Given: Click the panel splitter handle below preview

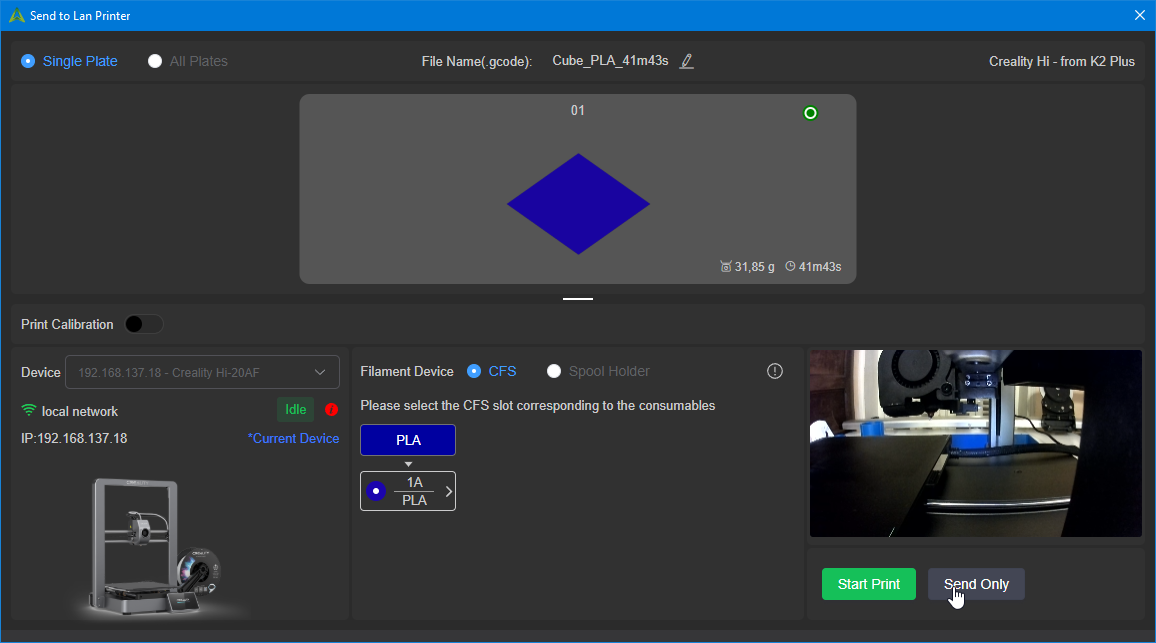Looking at the screenshot, I should (x=578, y=299).
